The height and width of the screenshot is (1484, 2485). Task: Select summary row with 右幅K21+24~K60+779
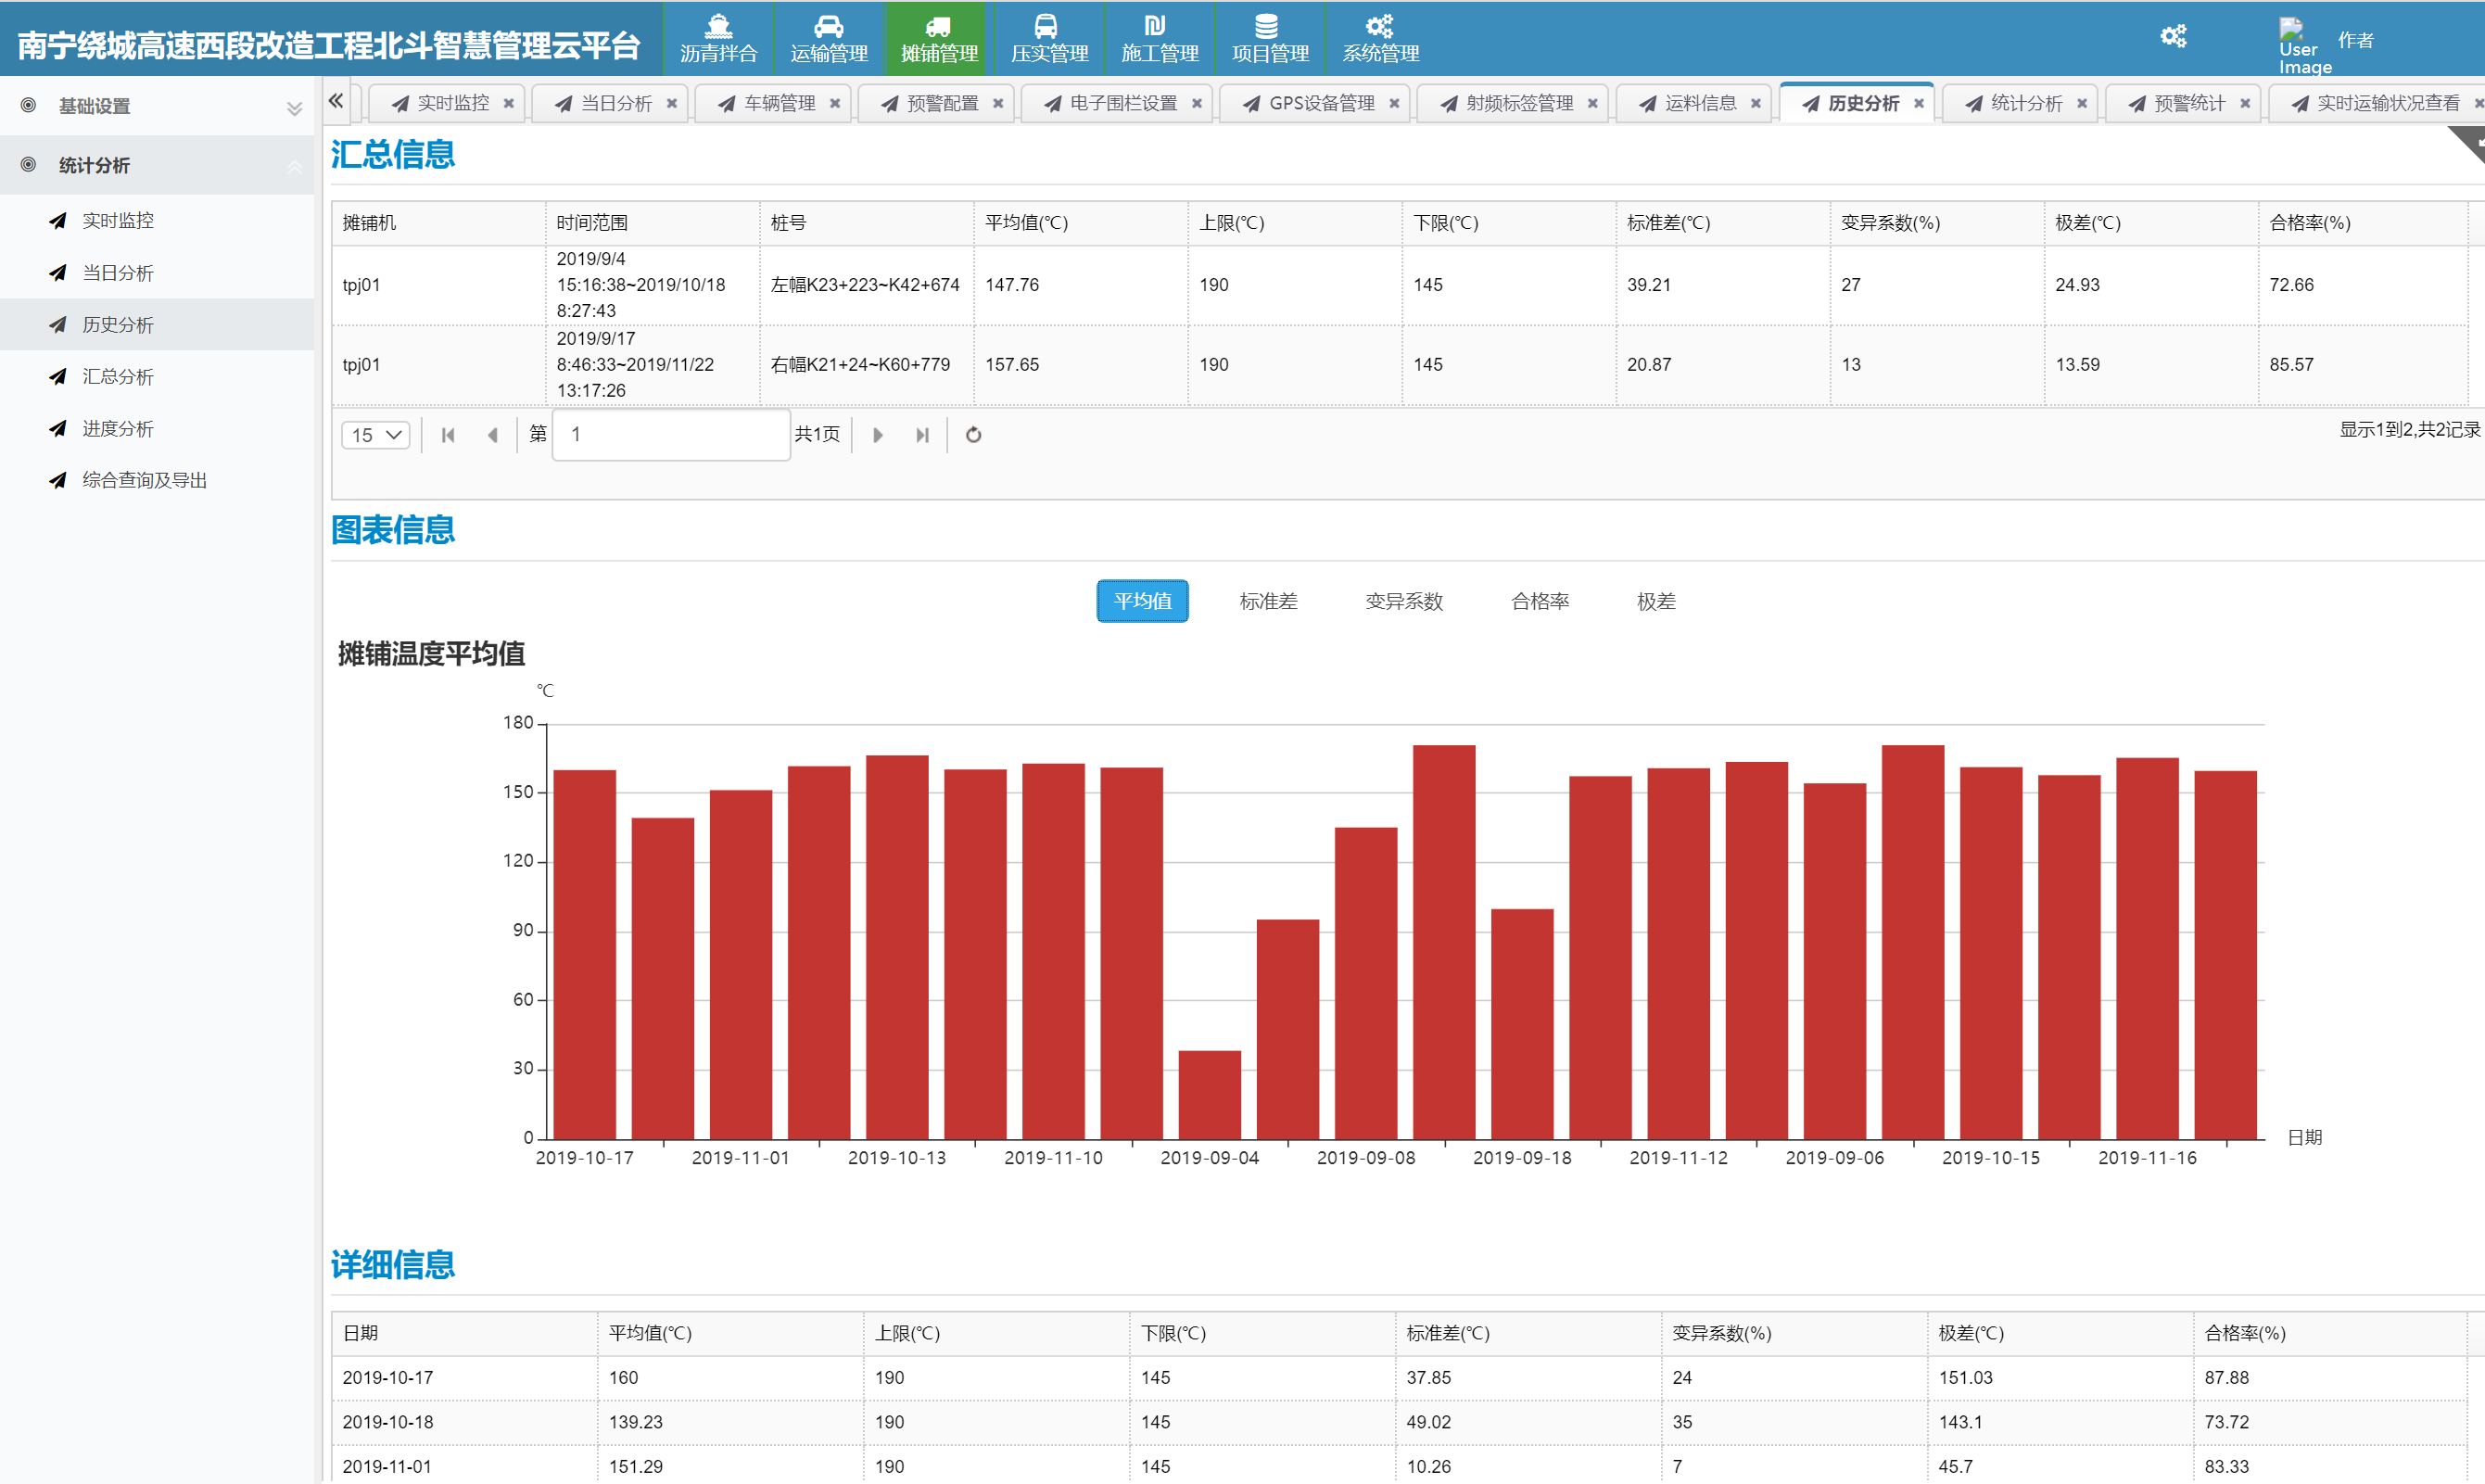pyautogui.click(x=1400, y=365)
